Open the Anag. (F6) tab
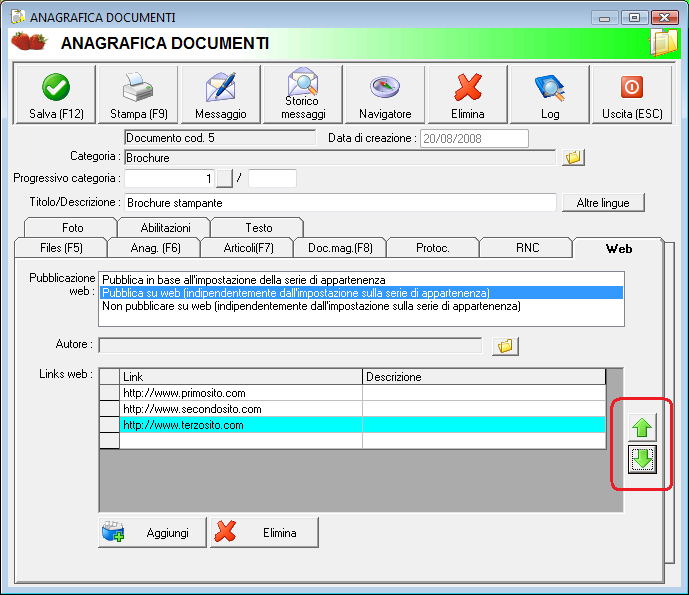Viewport: 689px width, 595px height. click(x=155, y=248)
